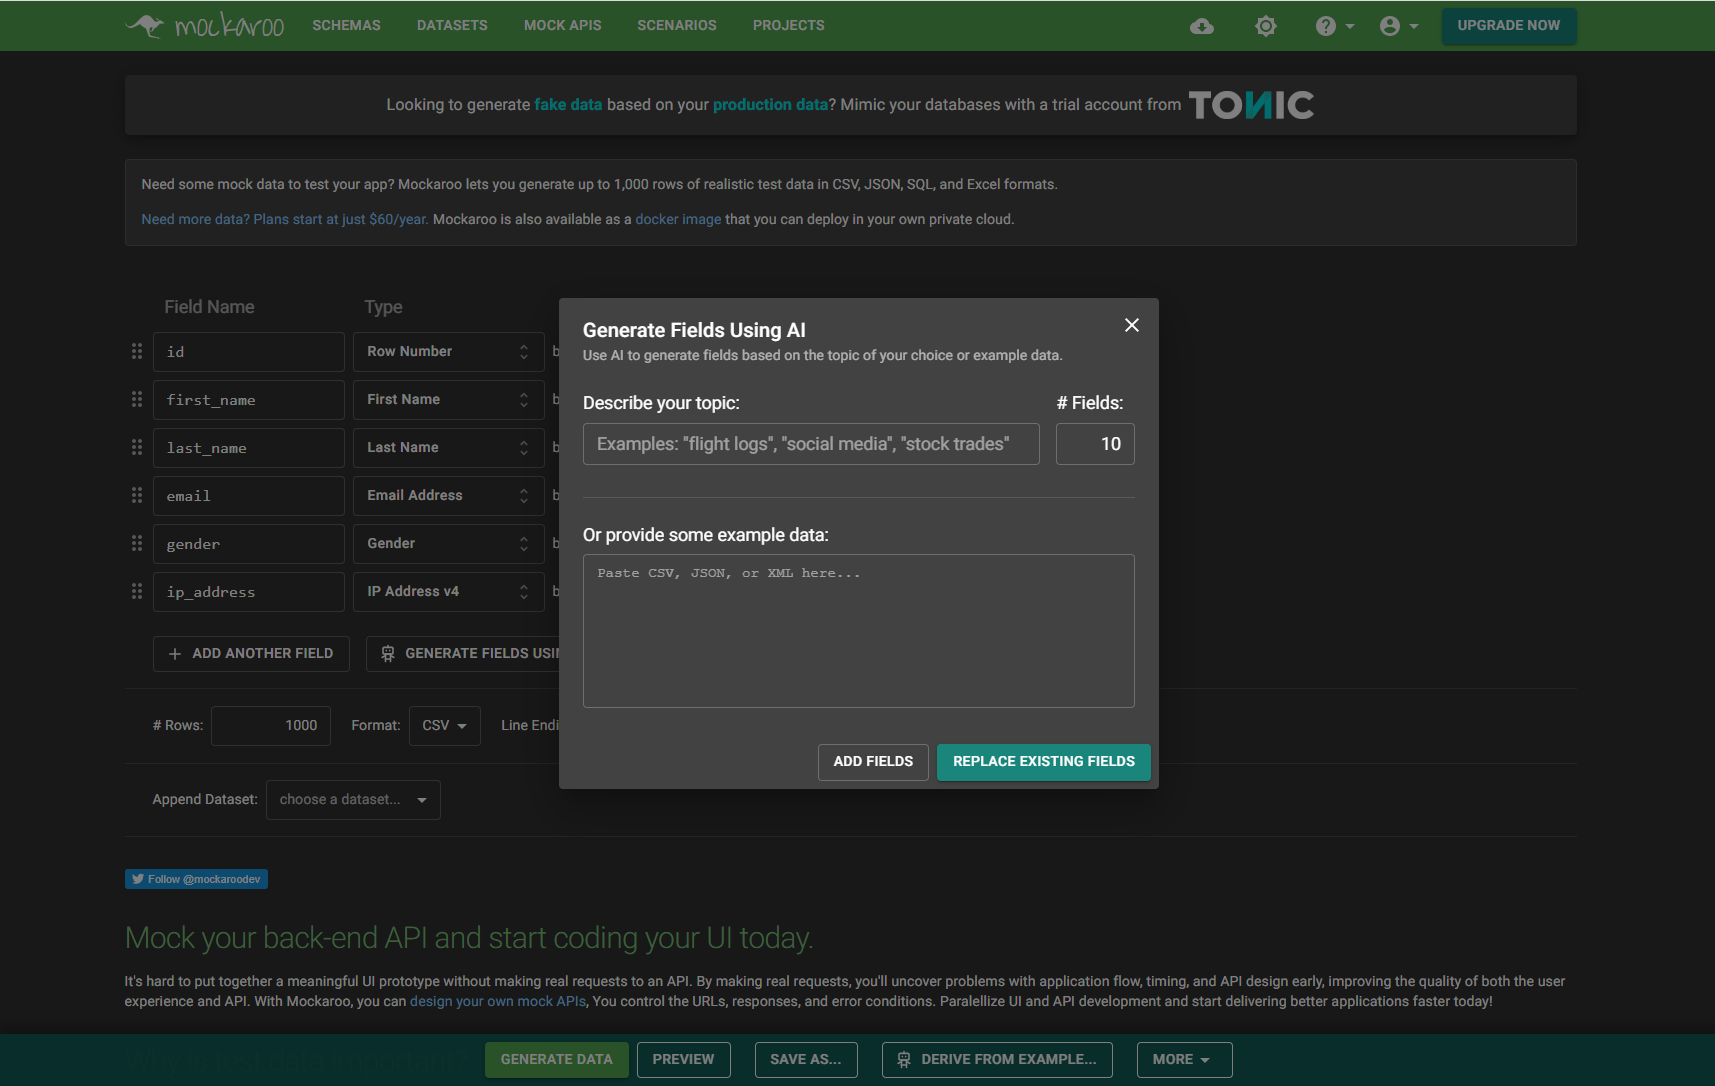This screenshot has height=1086, width=1715.
Task: Edit the last_name field name input
Action: click(x=249, y=448)
